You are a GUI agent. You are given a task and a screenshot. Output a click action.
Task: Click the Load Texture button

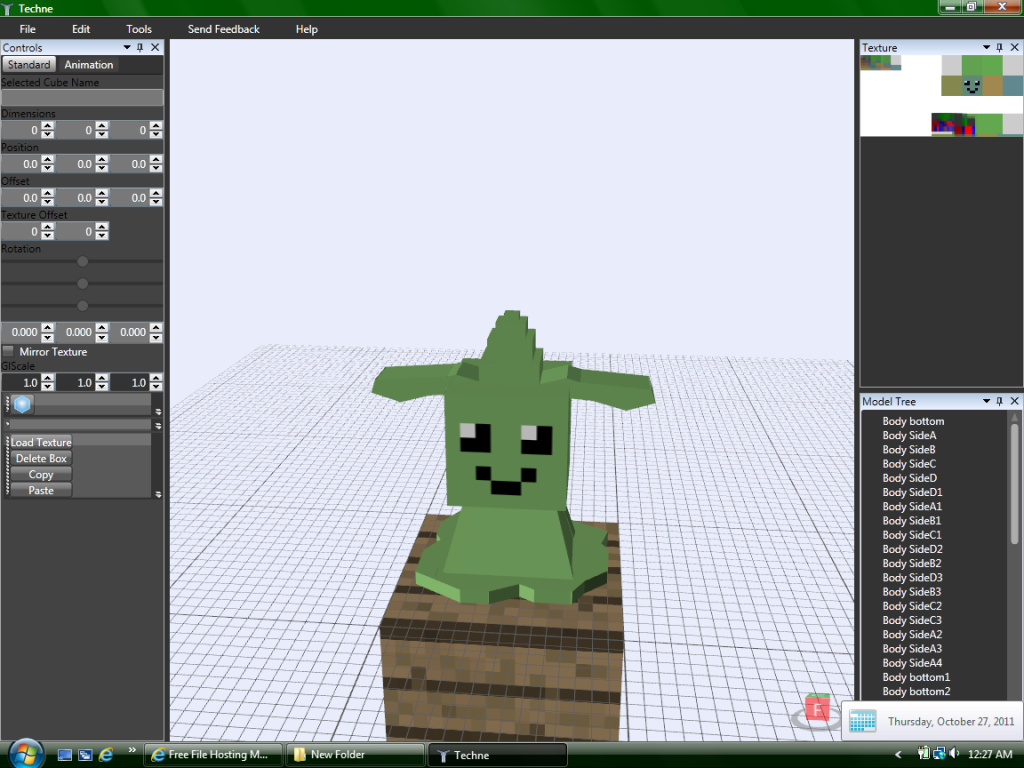coord(40,442)
